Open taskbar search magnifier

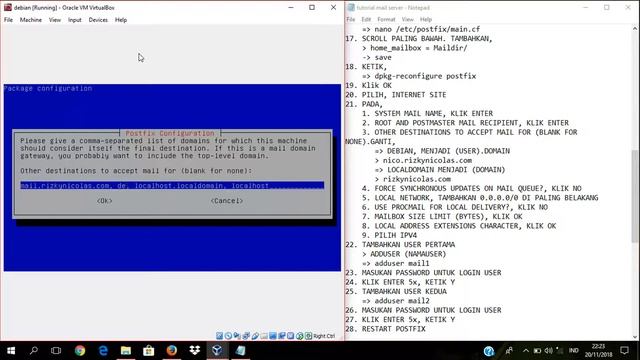34,351
